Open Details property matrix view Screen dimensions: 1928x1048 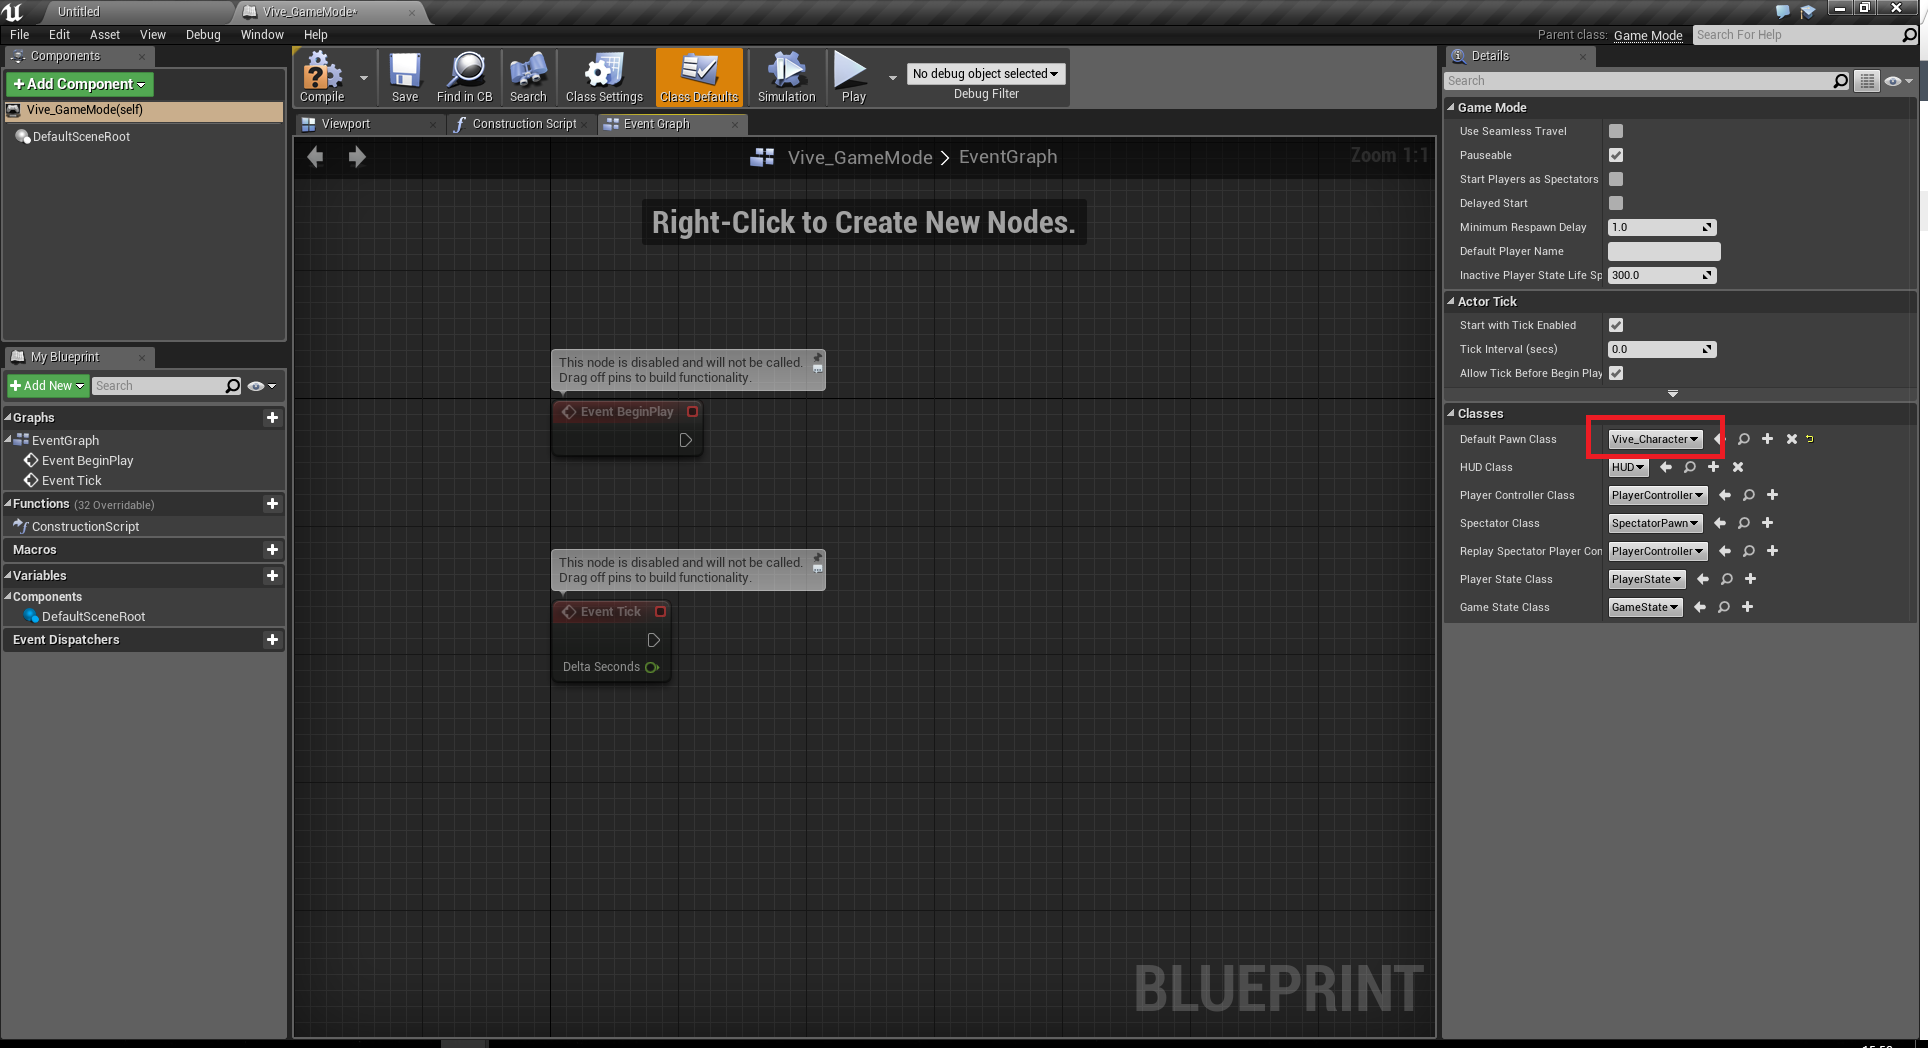[1867, 81]
